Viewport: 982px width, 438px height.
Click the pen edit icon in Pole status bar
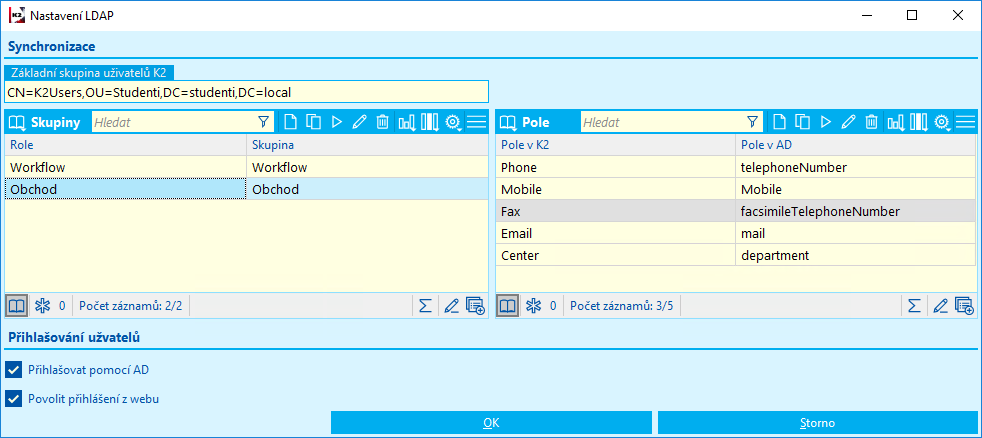[941, 306]
